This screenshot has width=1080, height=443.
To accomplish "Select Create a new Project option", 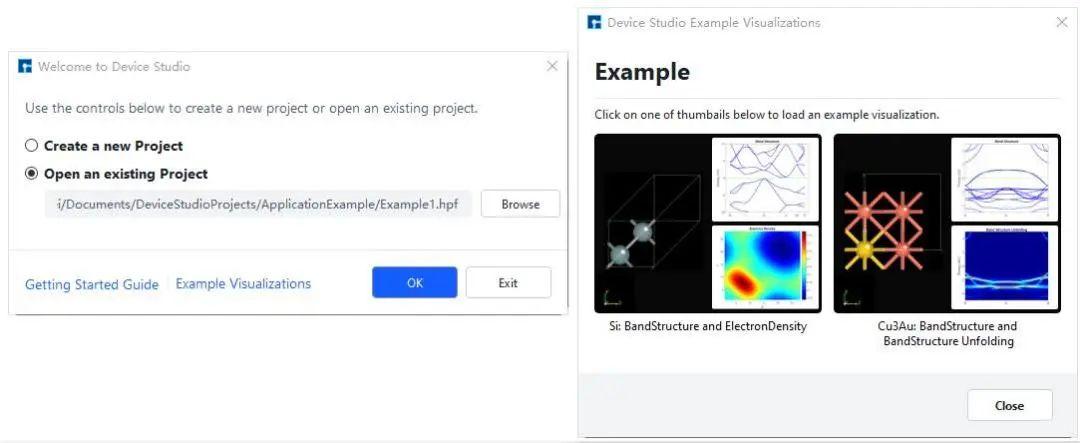I will click(x=32, y=146).
